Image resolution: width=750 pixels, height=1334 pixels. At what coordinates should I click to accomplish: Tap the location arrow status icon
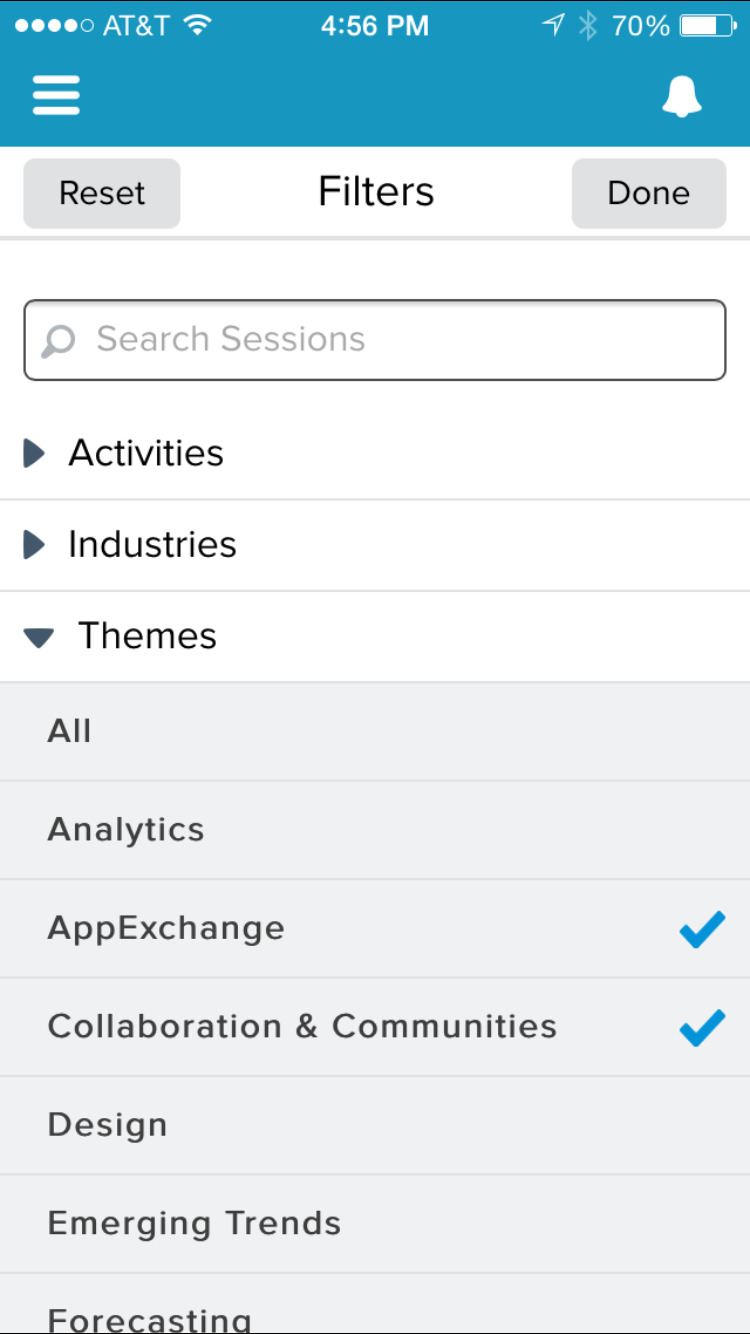(553, 26)
